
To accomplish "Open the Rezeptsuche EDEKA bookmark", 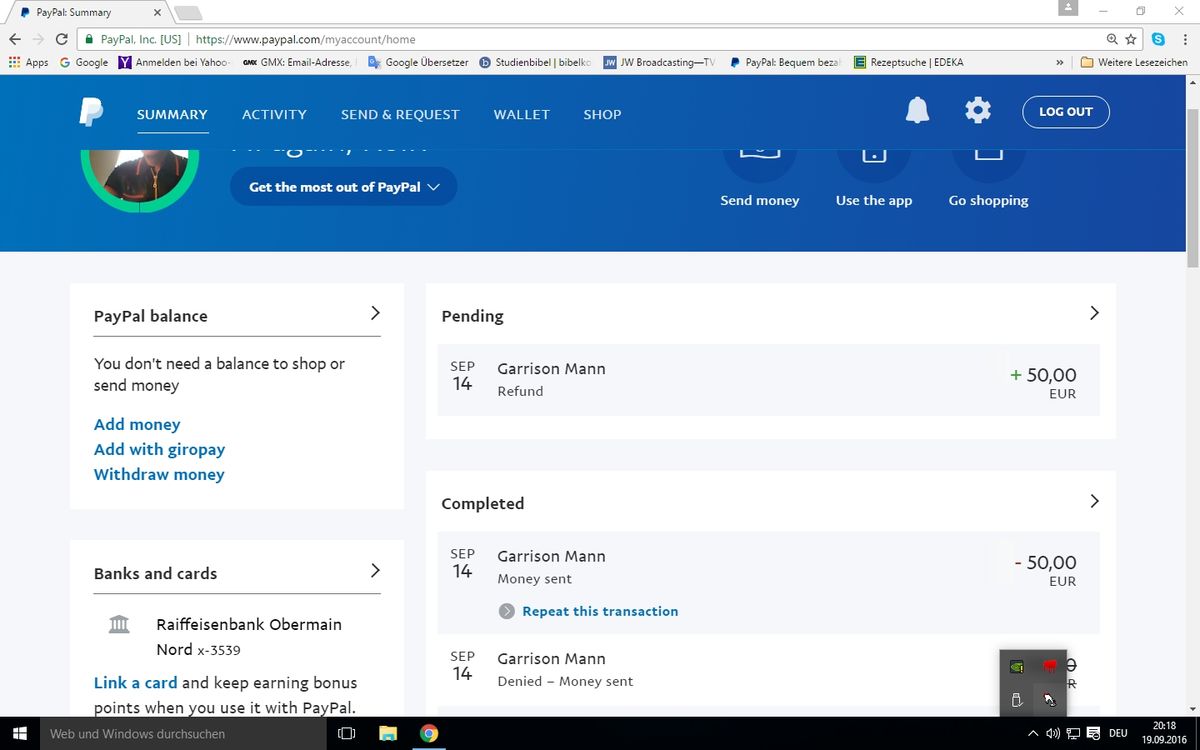I will click(909, 62).
